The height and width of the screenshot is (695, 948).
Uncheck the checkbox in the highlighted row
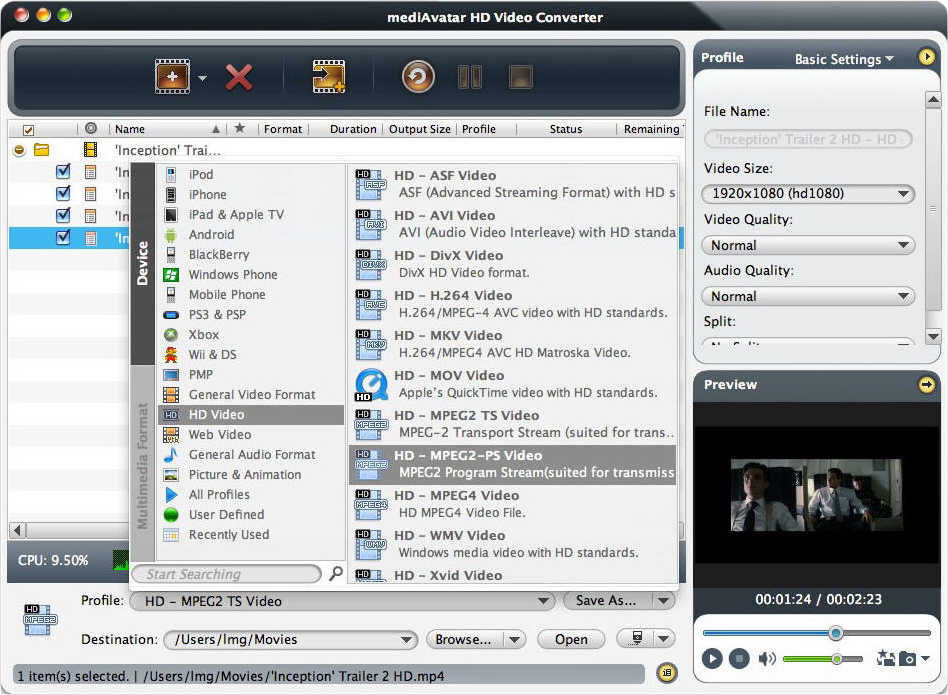pos(62,237)
